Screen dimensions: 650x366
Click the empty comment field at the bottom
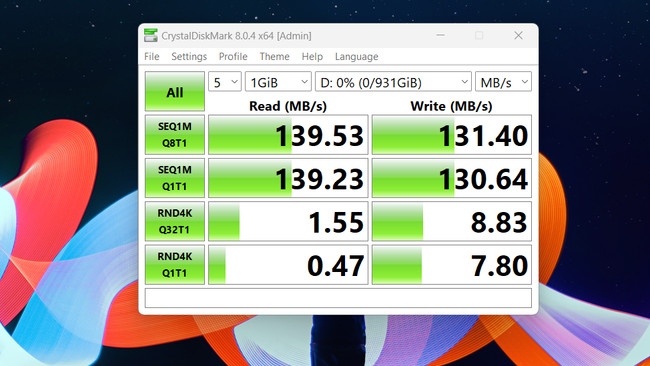coord(338,298)
